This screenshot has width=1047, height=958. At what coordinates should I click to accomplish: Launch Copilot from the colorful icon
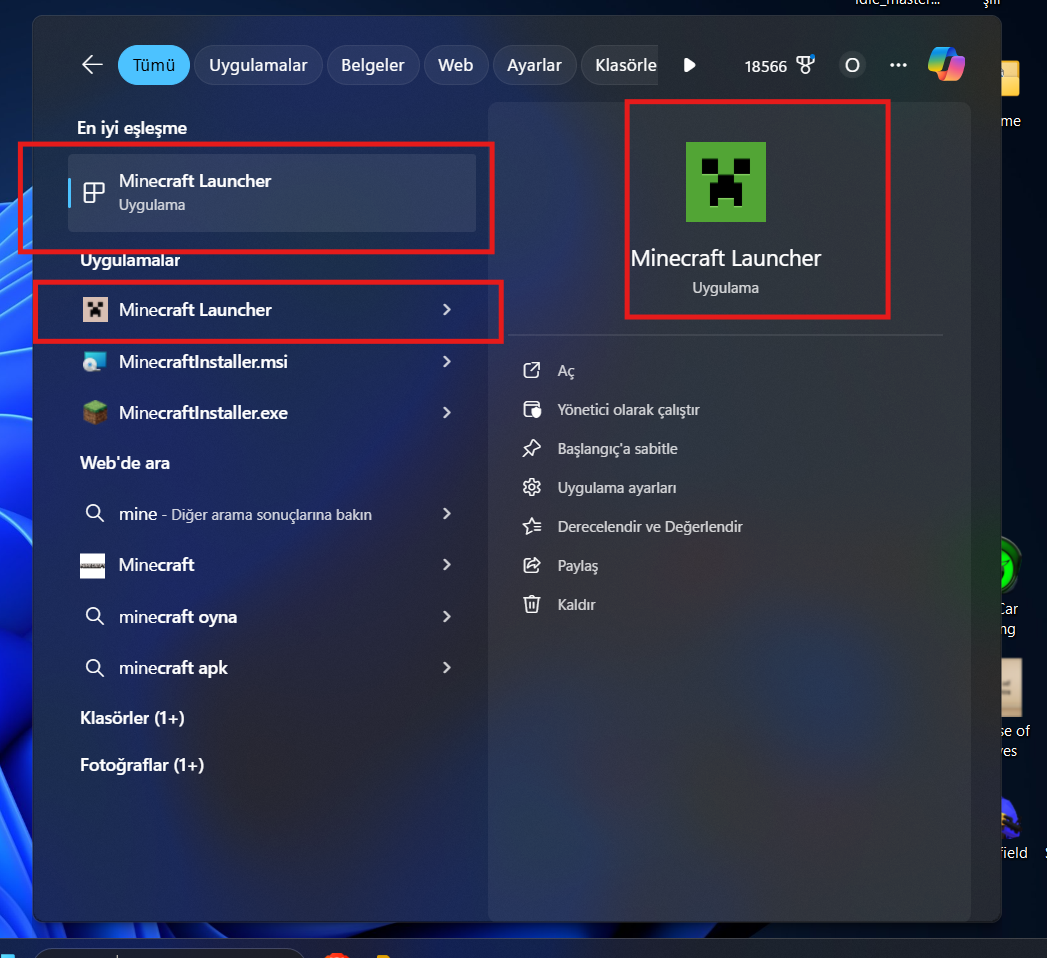click(x=946, y=64)
